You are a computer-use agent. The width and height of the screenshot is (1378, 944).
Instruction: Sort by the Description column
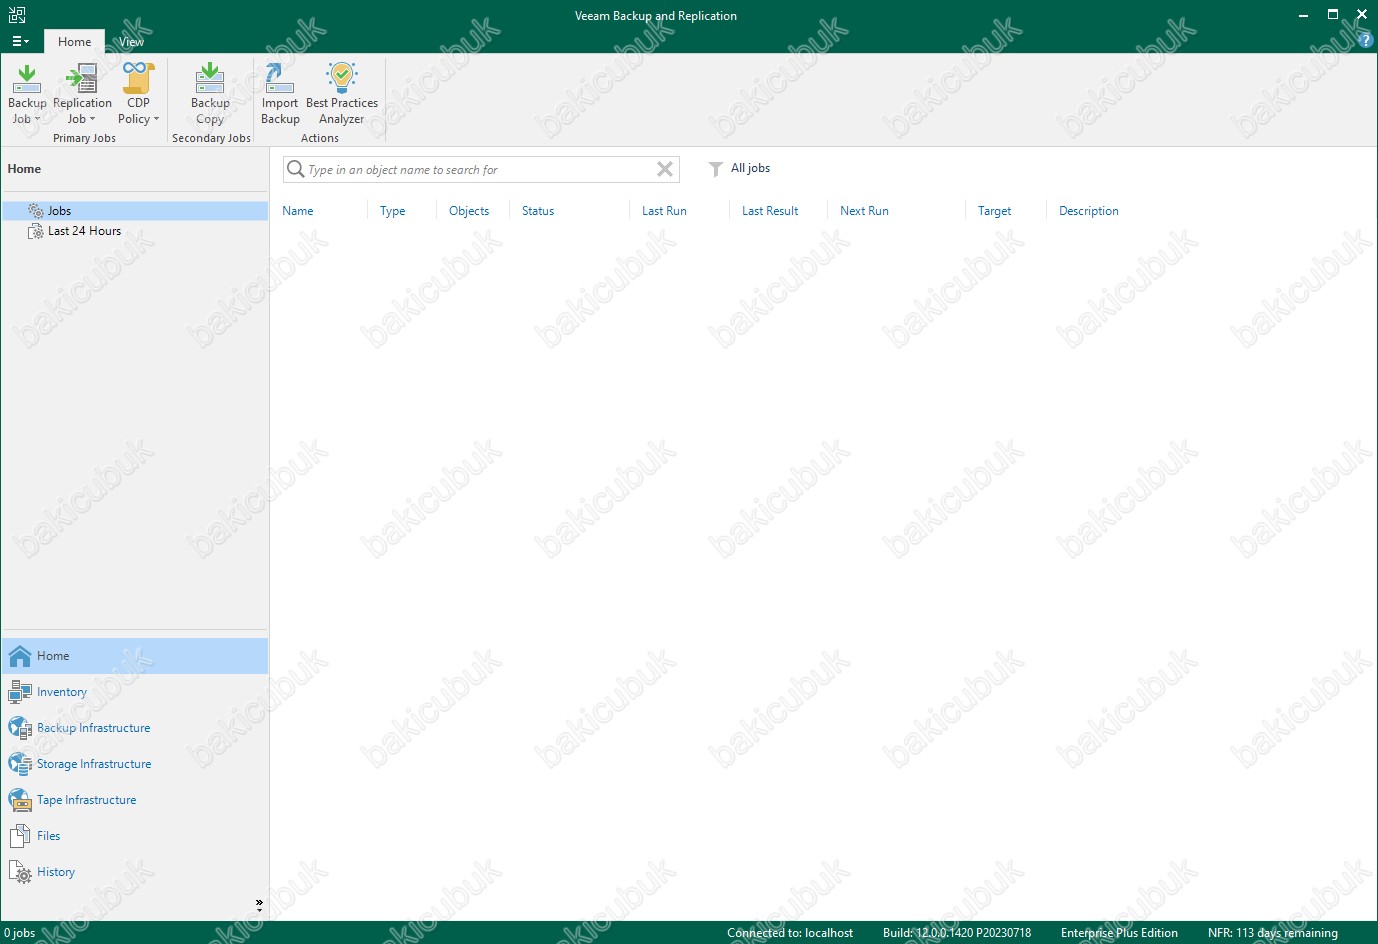click(1088, 211)
